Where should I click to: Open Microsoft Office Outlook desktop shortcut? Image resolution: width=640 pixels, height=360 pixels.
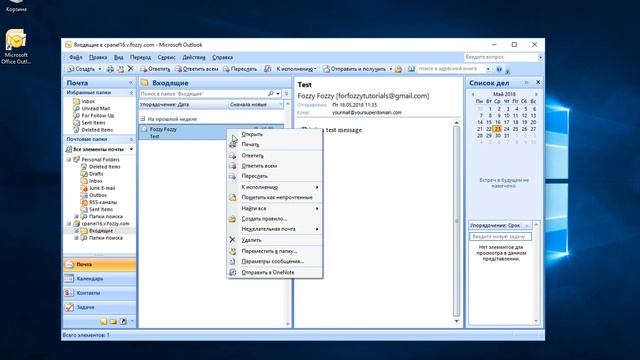point(16,46)
